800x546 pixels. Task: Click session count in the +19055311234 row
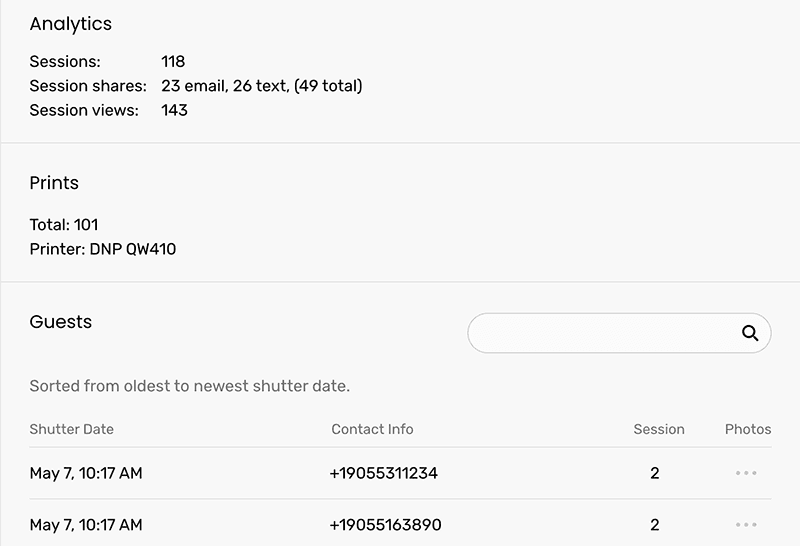(655, 473)
